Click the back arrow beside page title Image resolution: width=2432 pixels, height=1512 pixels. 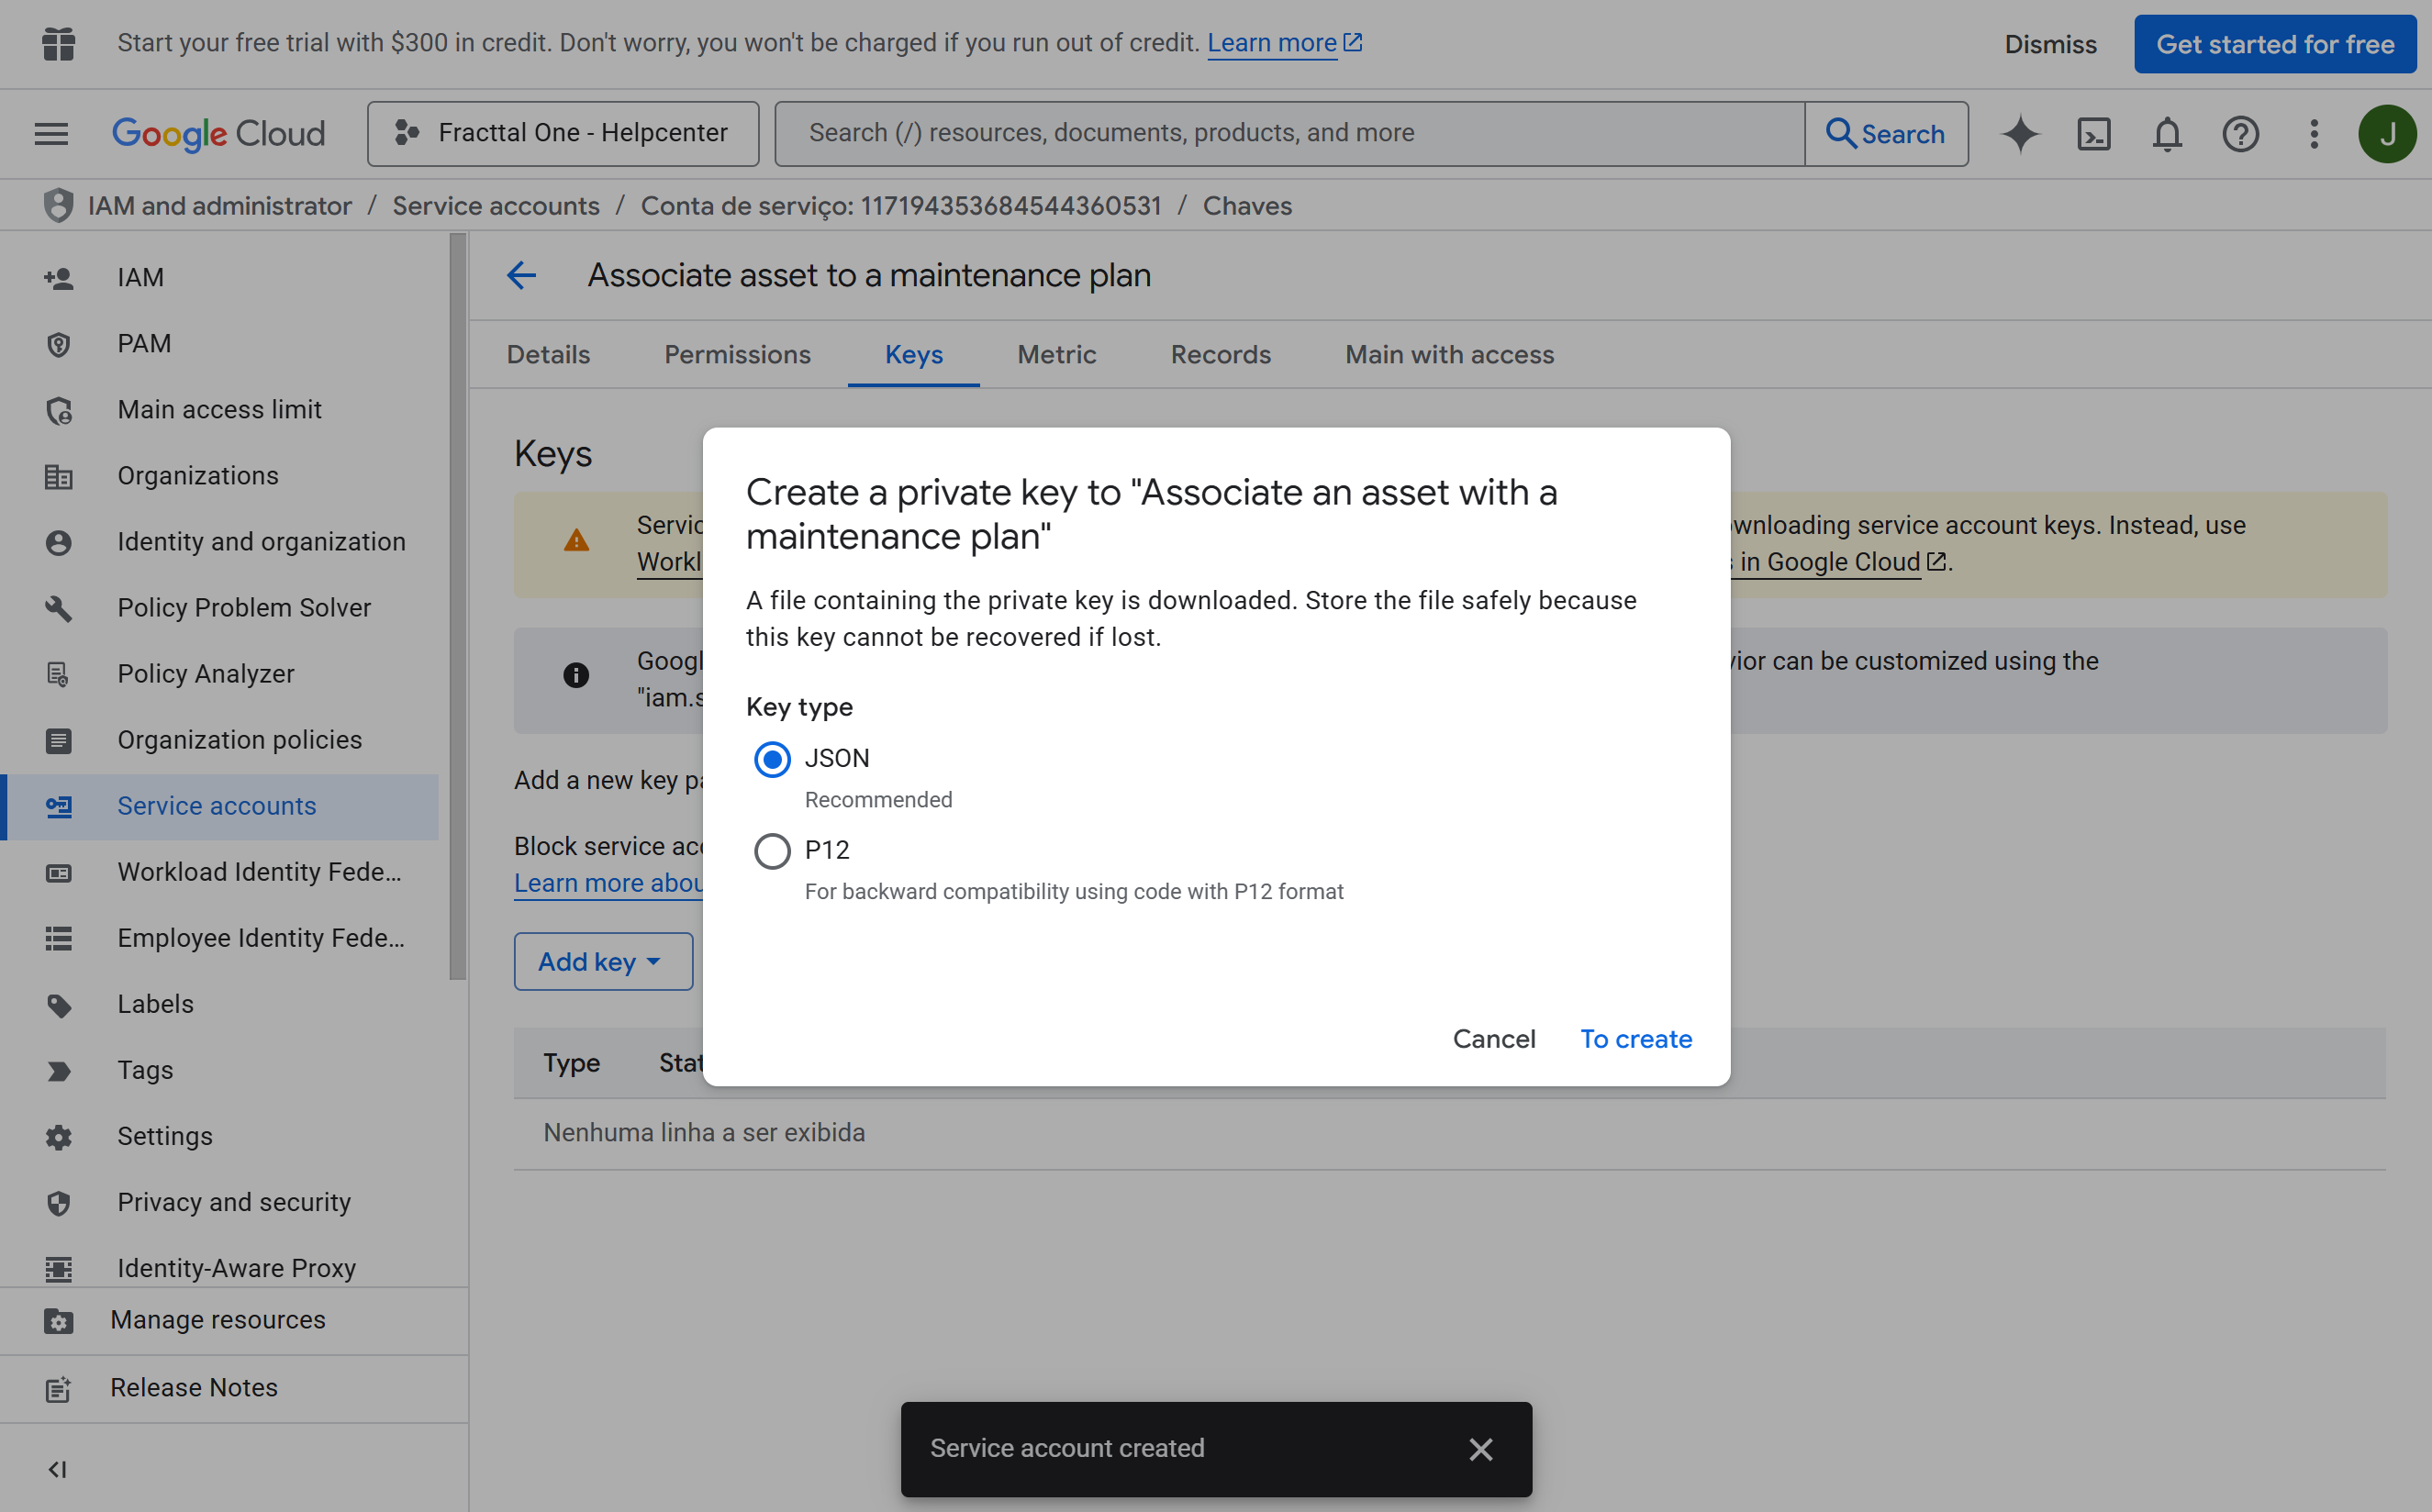522,275
